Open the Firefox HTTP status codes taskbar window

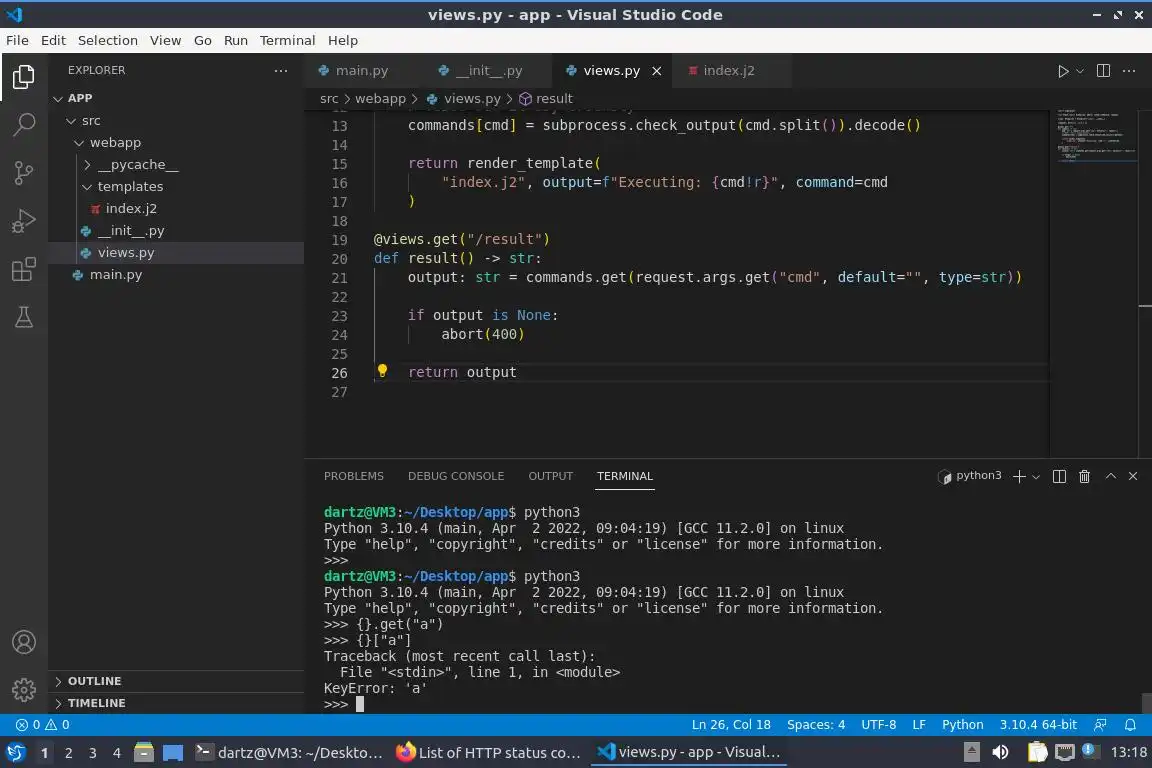click(489, 753)
